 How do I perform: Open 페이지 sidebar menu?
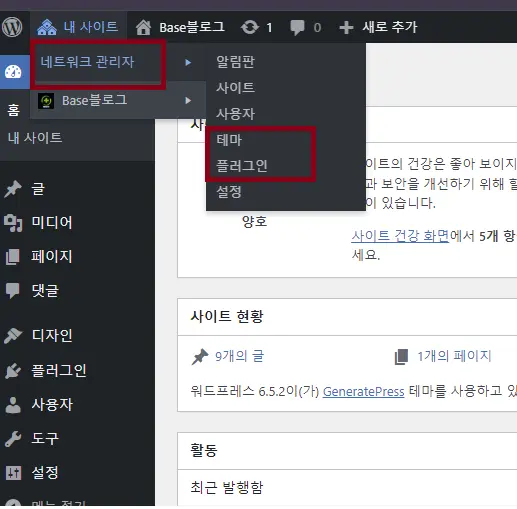pos(52,256)
